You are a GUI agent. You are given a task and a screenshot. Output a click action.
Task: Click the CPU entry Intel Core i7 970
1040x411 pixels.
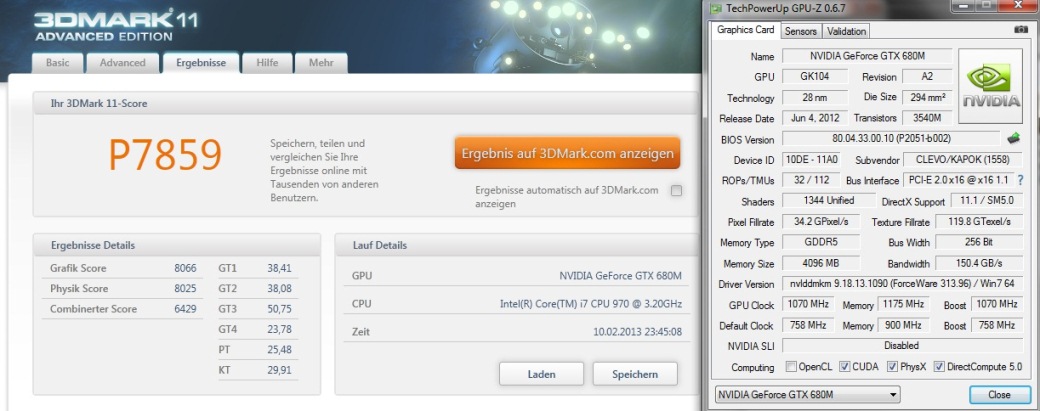[591, 304]
